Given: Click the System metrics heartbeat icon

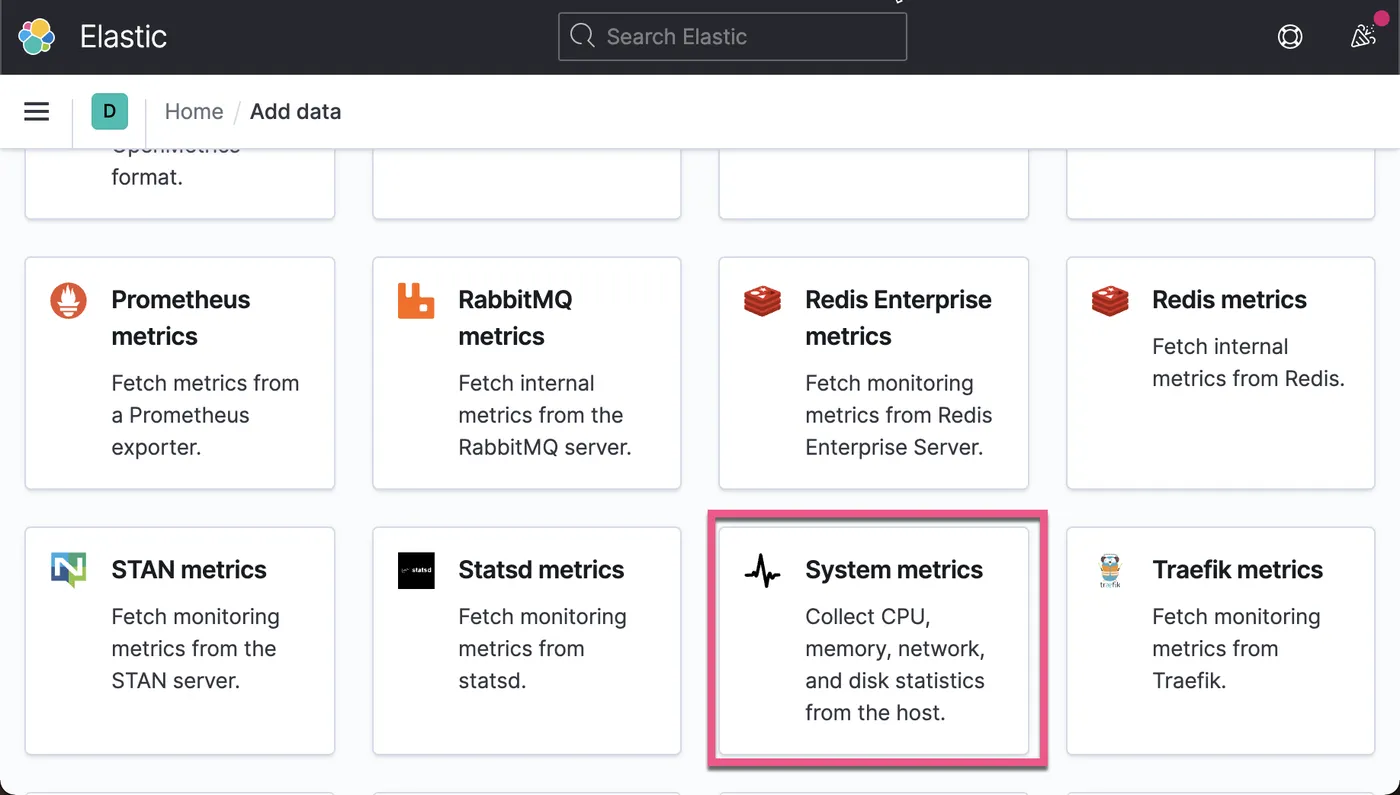Looking at the screenshot, I should [x=763, y=571].
